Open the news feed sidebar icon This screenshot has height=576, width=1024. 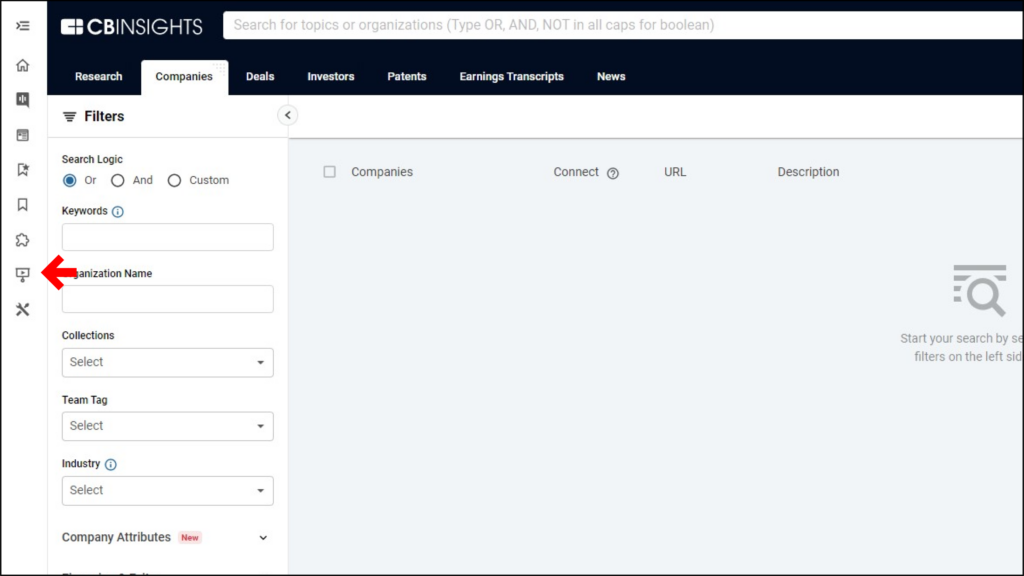(23, 135)
